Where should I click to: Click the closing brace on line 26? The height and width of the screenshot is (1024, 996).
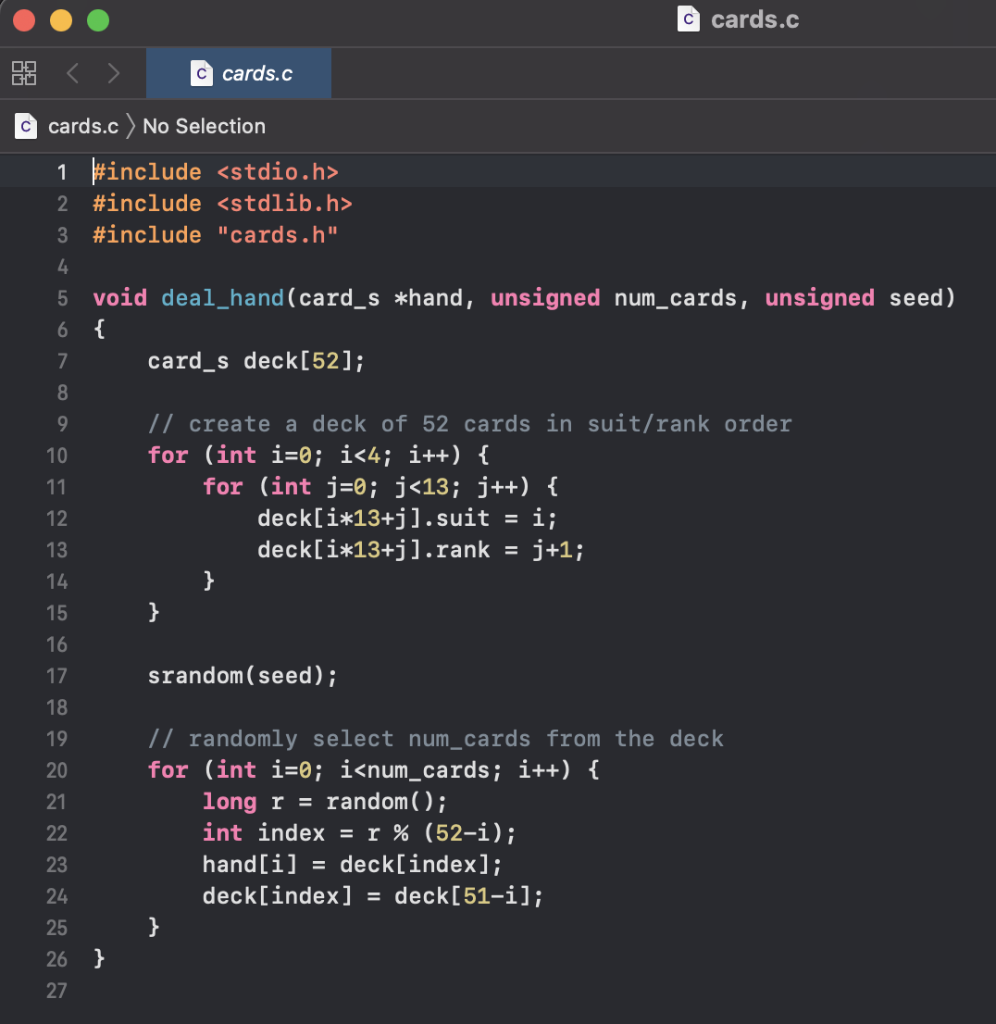pyautogui.click(x=99, y=959)
